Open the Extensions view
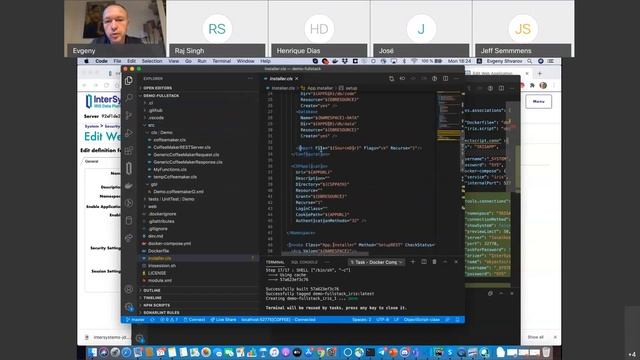640x360 pixels. (x=129, y=151)
